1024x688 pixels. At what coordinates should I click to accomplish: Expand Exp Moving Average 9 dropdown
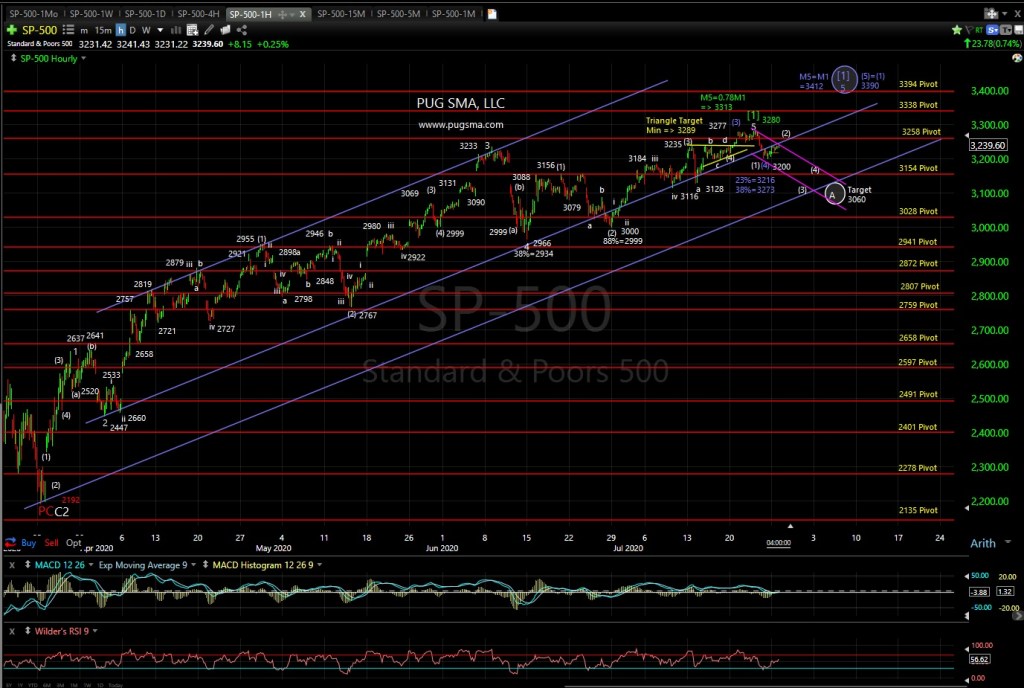[194, 565]
